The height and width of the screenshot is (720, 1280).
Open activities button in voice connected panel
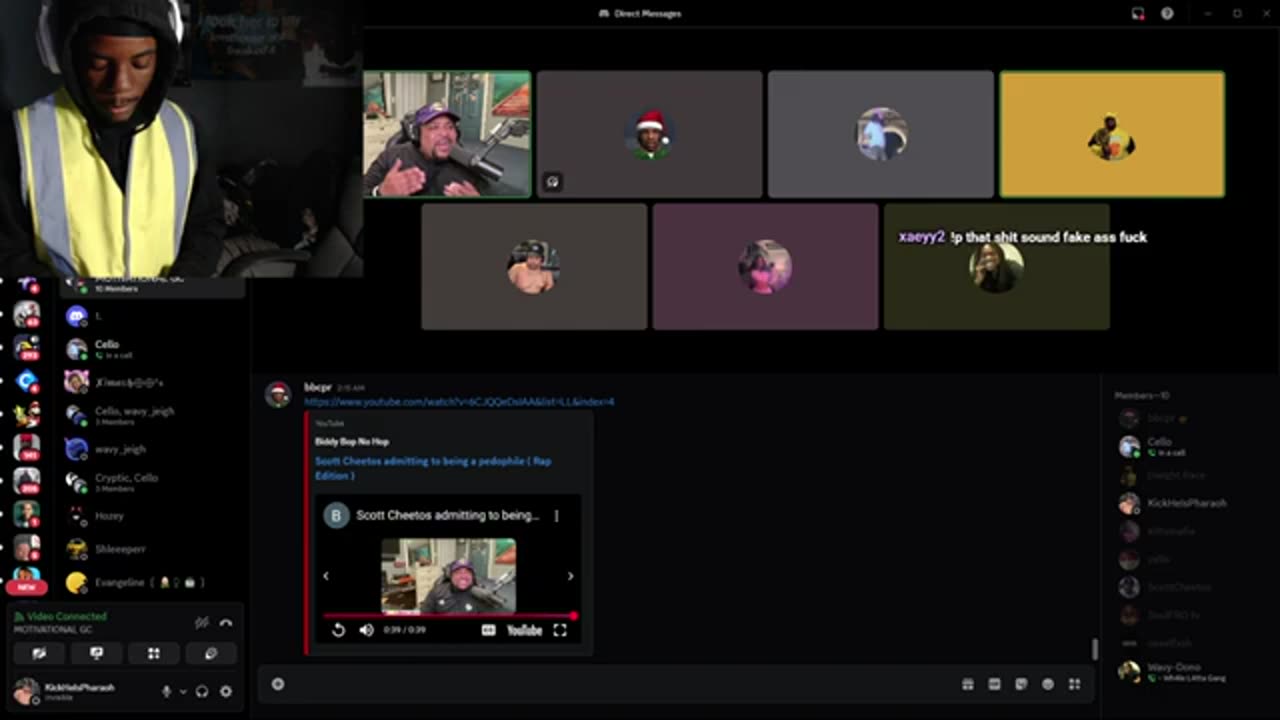point(153,653)
